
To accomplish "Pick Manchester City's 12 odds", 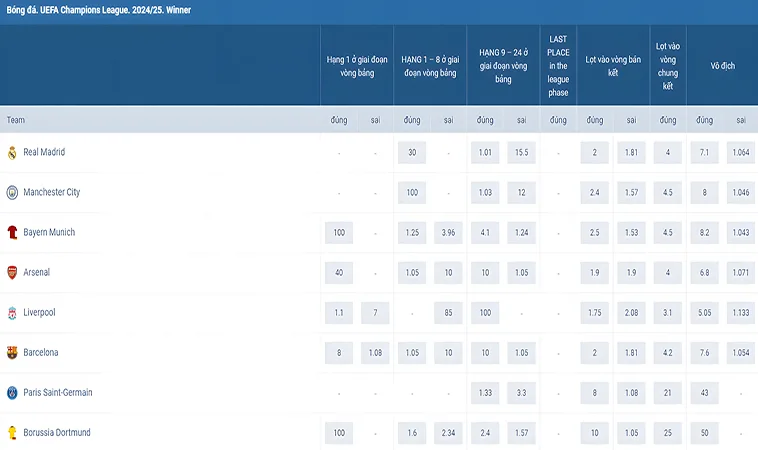I will click(x=522, y=193).
